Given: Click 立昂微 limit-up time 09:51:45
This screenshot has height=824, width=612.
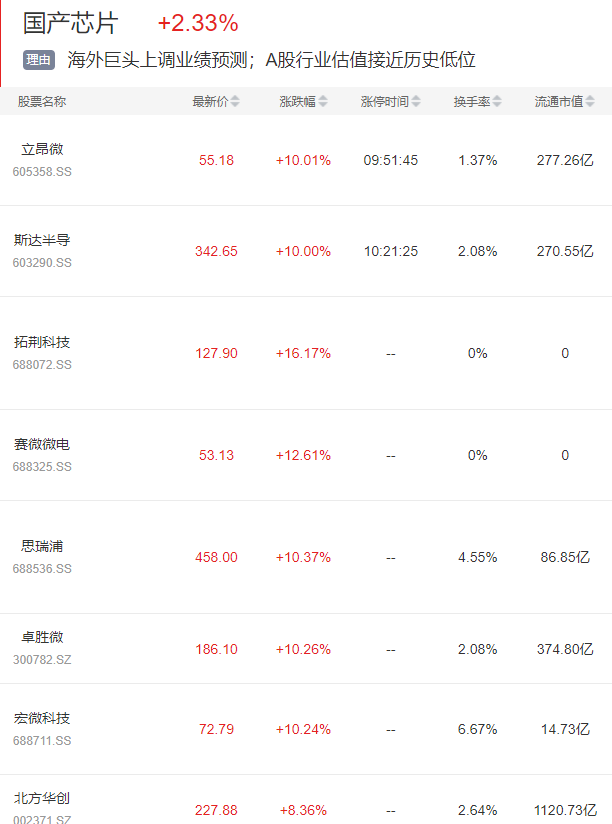Looking at the screenshot, I should (x=391, y=160).
